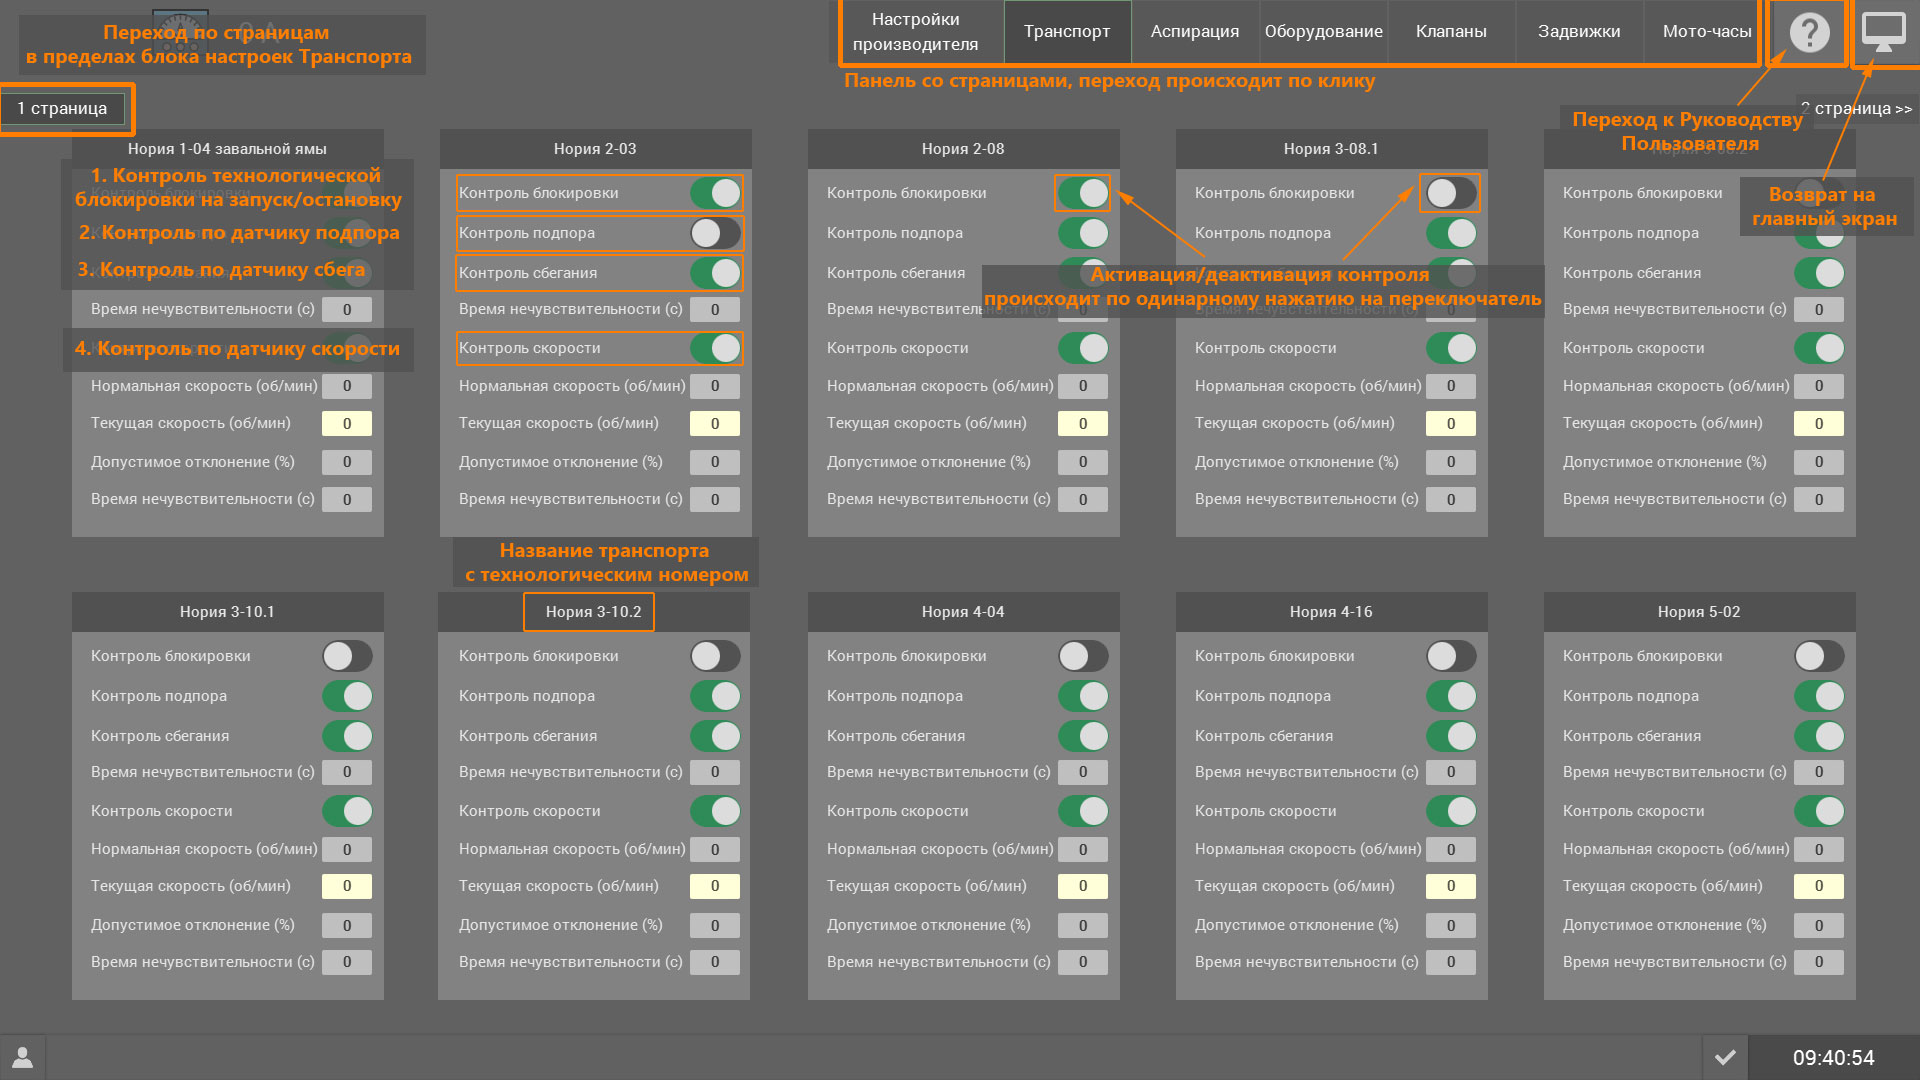Click the checkmark icon near the clock
The height and width of the screenshot is (1080, 1920).
click(x=1725, y=1057)
